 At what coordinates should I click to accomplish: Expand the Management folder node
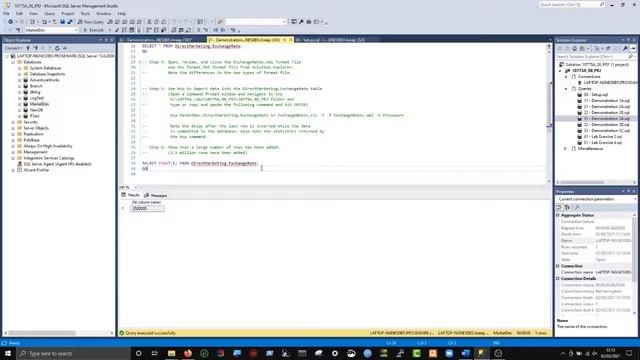[x=13, y=152]
